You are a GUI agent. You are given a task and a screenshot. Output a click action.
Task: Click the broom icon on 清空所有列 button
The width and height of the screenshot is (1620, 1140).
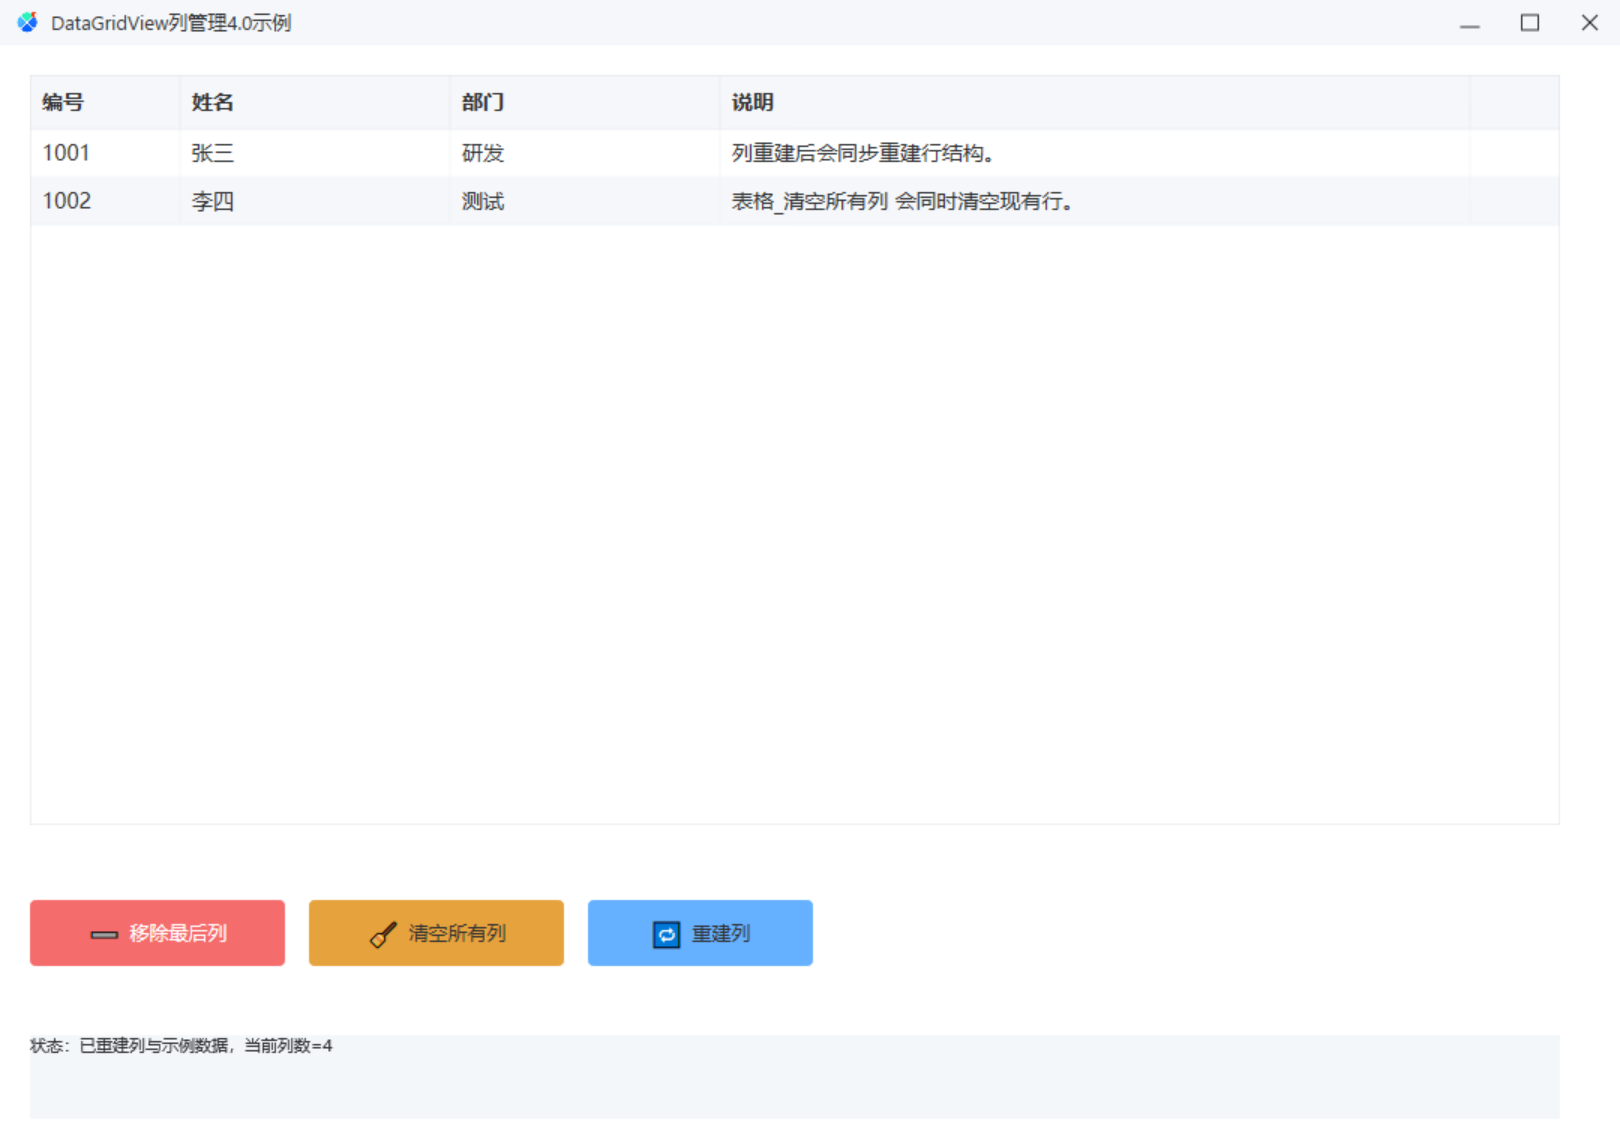coord(383,934)
